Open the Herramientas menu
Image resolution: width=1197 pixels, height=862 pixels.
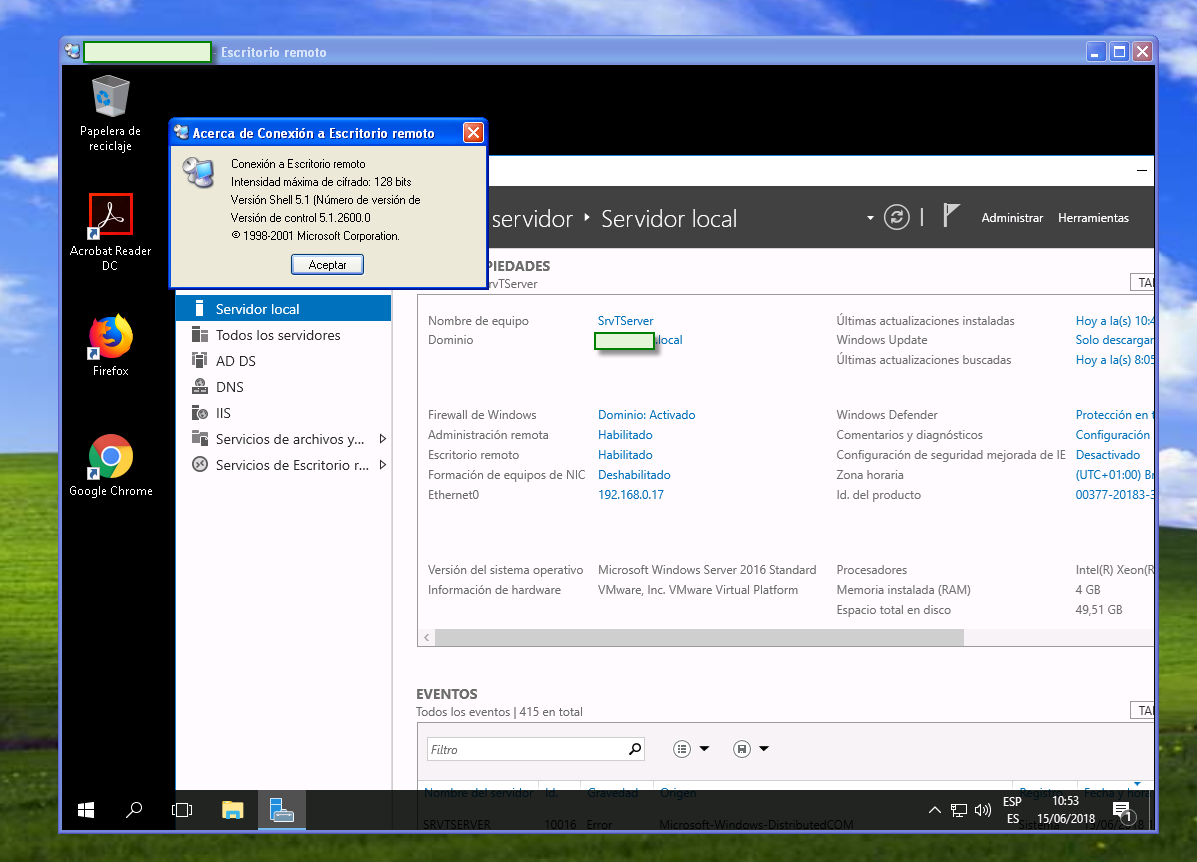click(1093, 218)
